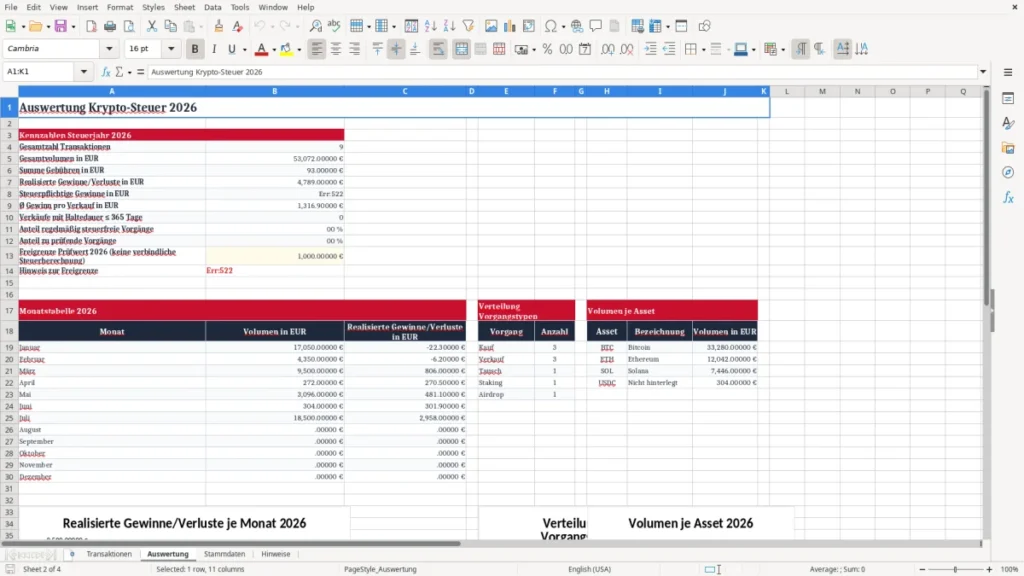Screen dimensions: 1024x576
Task: Format the cell as percent
Action: (547, 49)
